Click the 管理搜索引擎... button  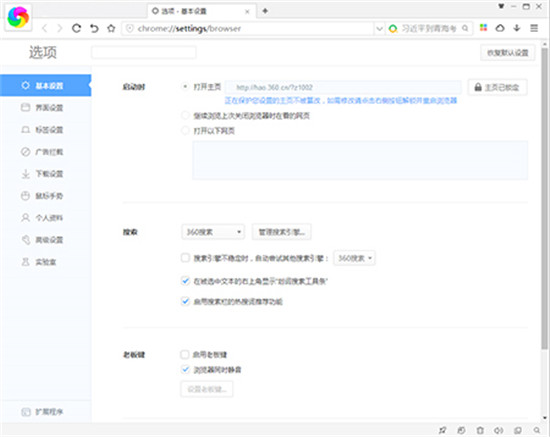pyautogui.click(x=281, y=232)
